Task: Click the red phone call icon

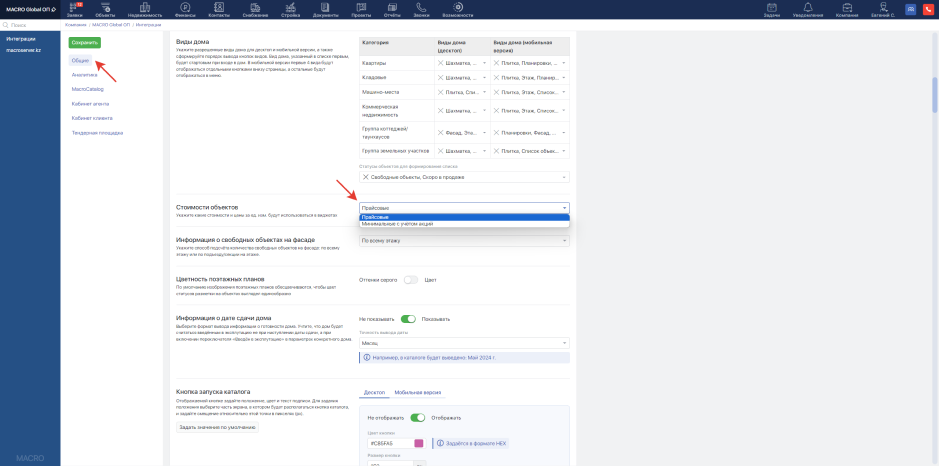Action: [x=927, y=9]
